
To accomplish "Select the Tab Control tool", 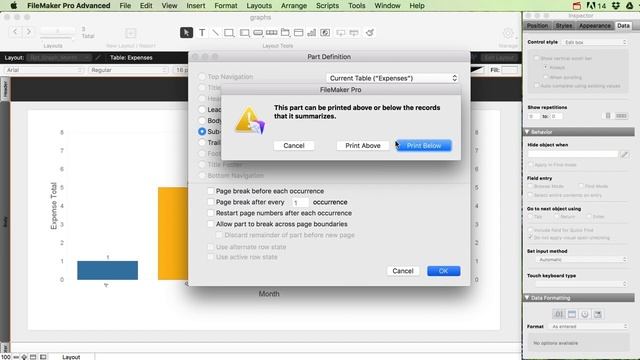I will coord(285,33).
